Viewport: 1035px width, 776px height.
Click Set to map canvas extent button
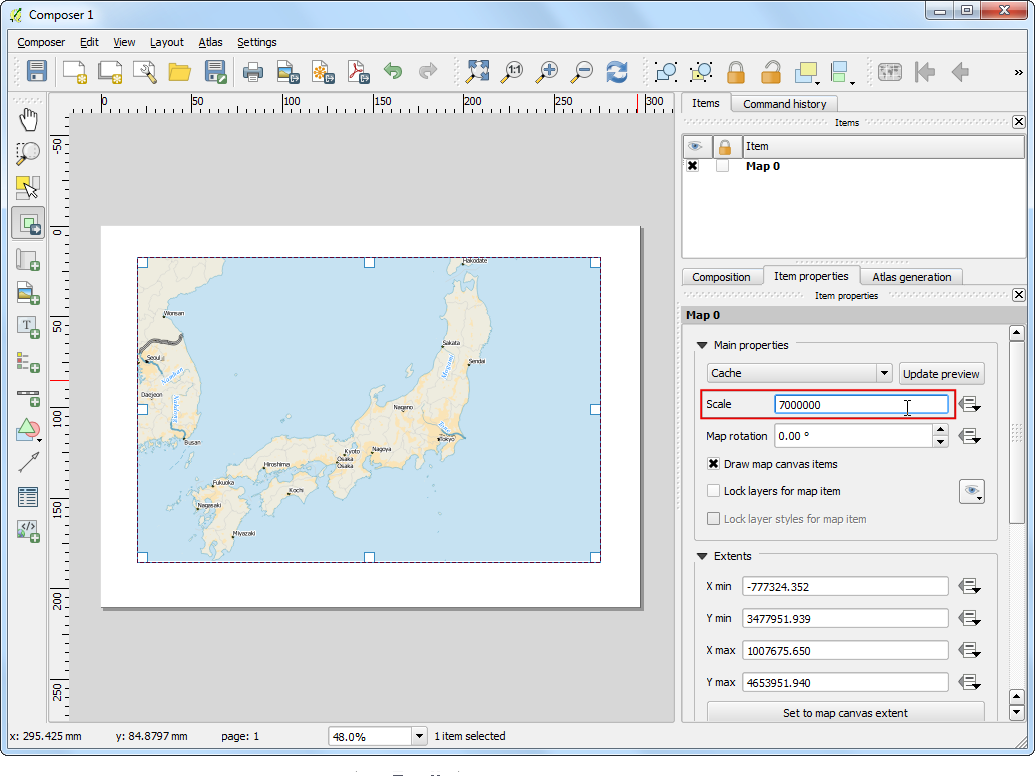pyautogui.click(x=845, y=713)
